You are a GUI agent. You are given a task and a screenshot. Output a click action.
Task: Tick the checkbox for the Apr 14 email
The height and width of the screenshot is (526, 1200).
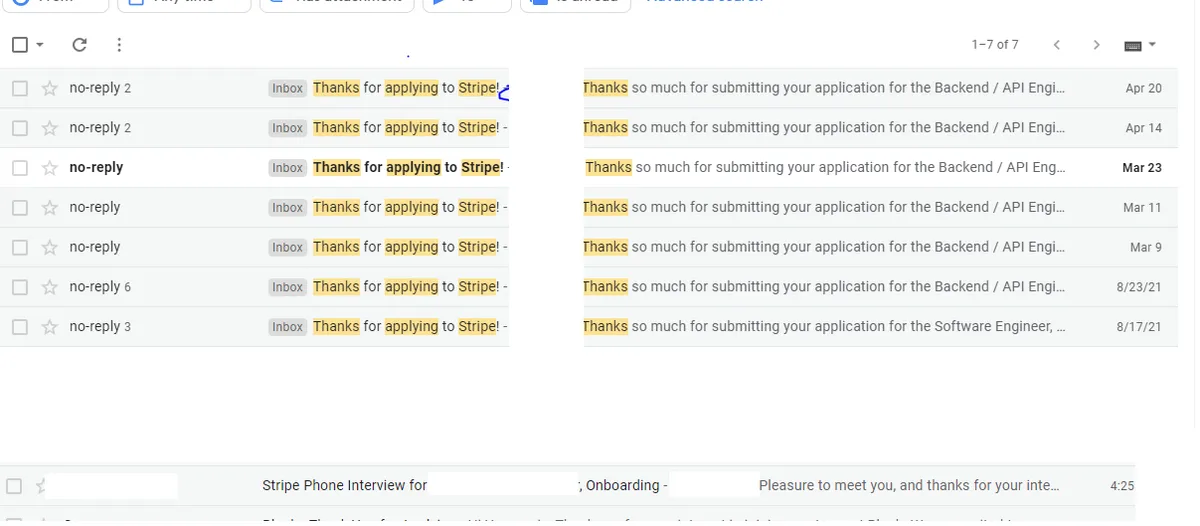click(20, 128)
